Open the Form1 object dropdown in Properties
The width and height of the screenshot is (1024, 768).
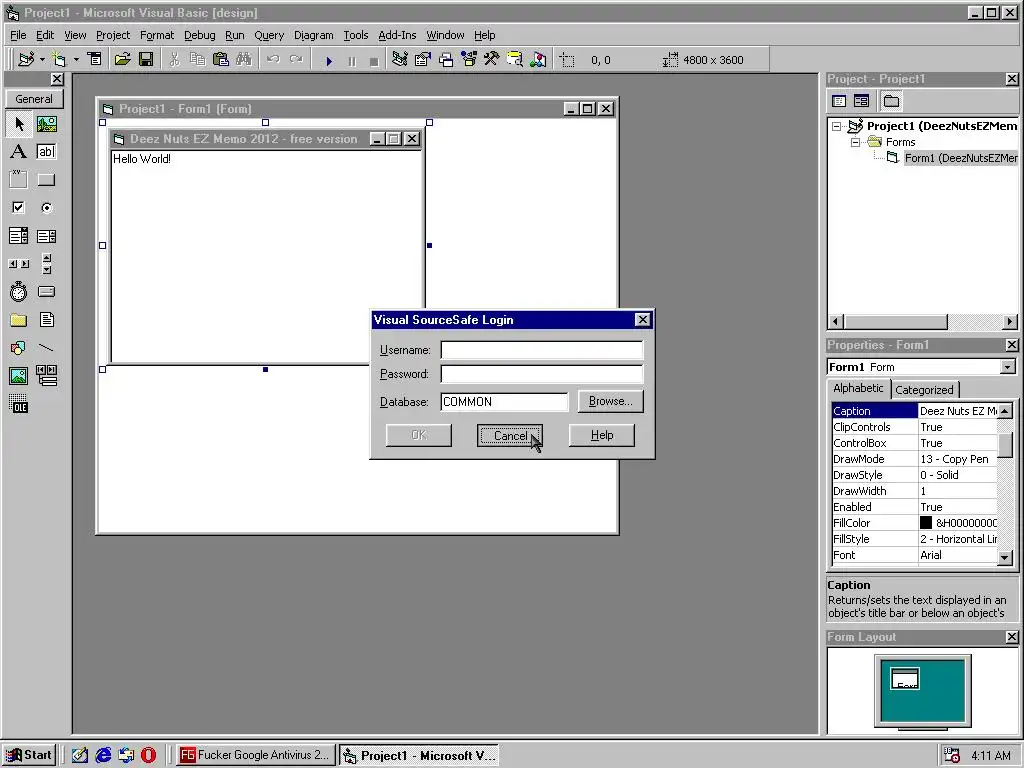pos(1008,367)
